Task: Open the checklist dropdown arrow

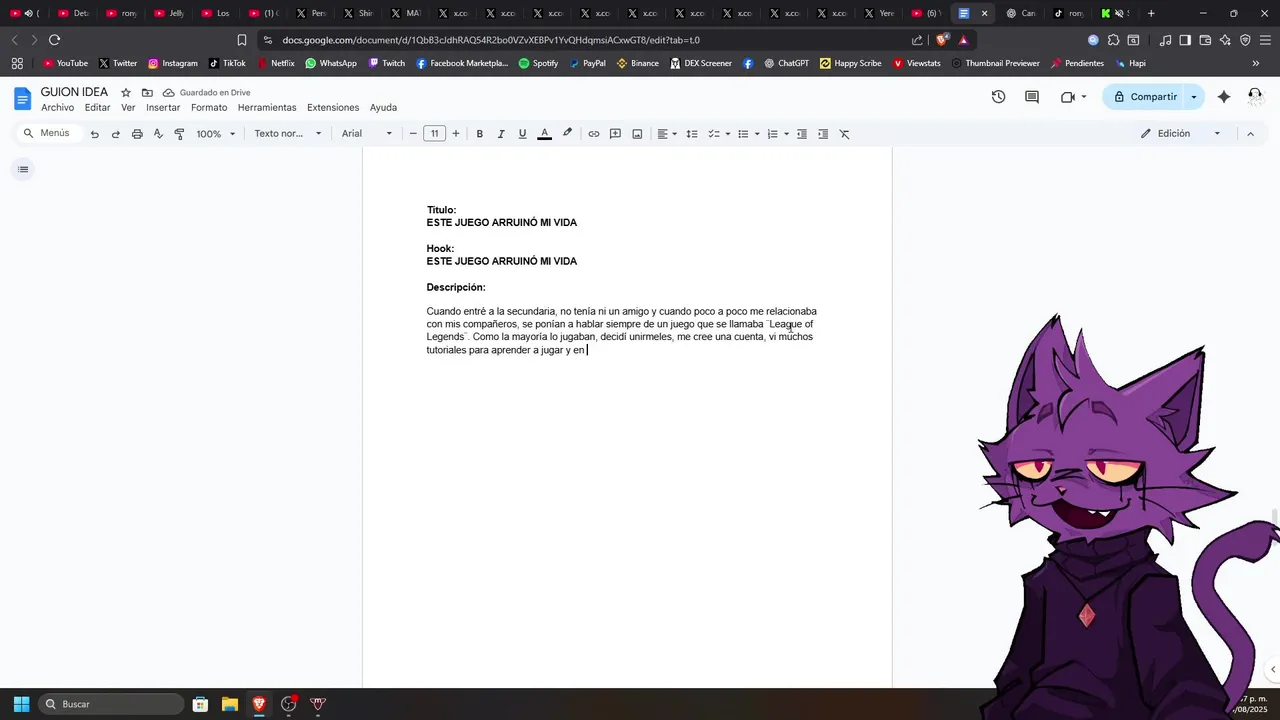Action: pos(728,134)
